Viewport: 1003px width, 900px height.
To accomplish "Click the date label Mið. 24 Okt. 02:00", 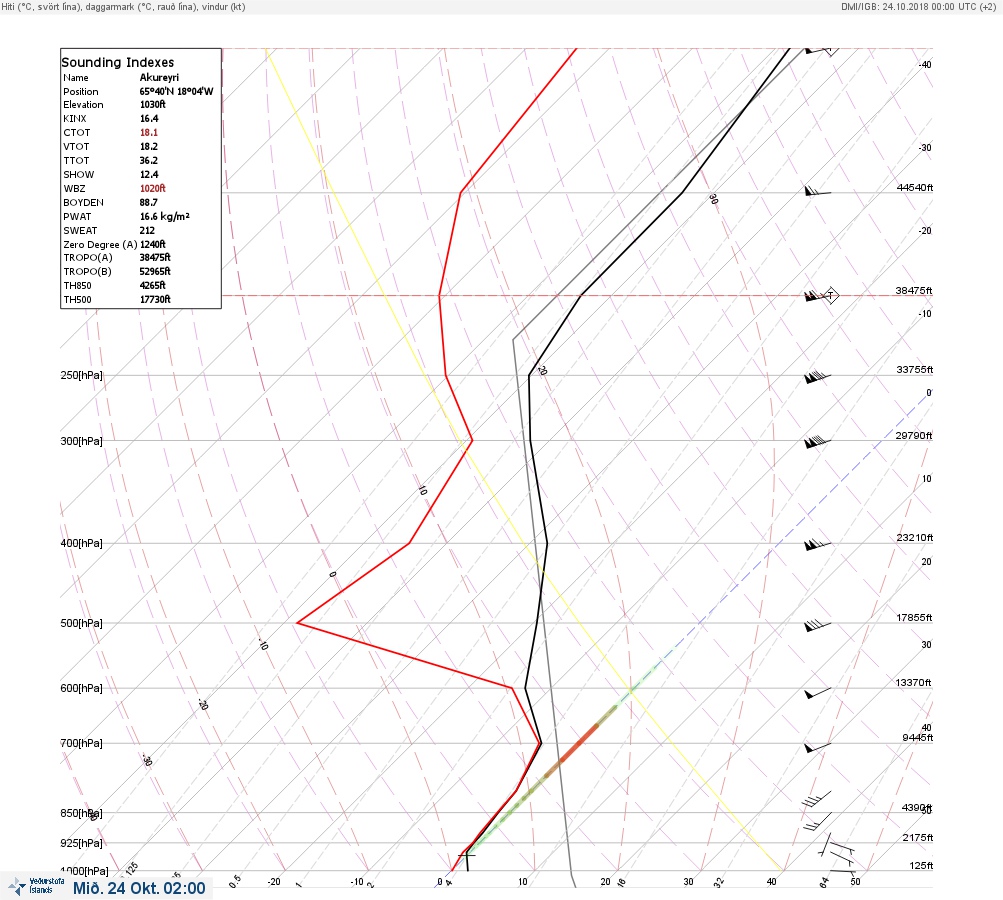I will point(139,888).
